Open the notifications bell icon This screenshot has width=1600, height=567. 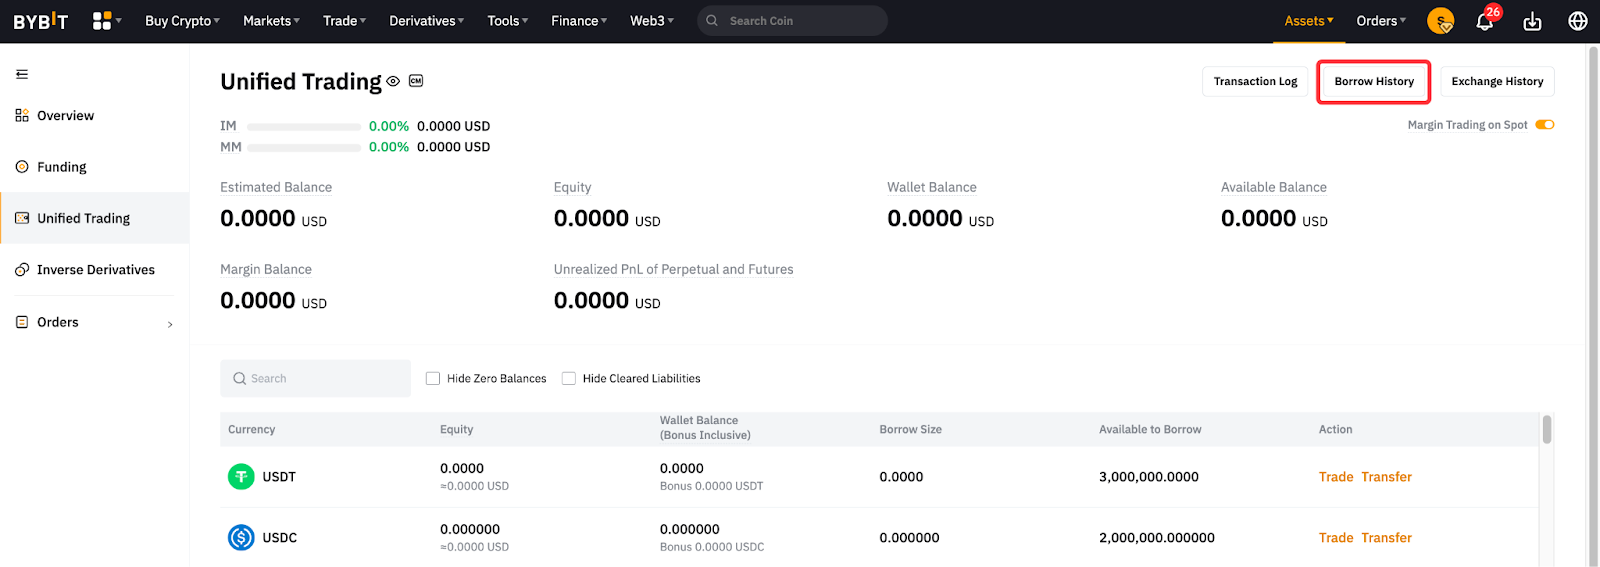[x=1485, y=21]
